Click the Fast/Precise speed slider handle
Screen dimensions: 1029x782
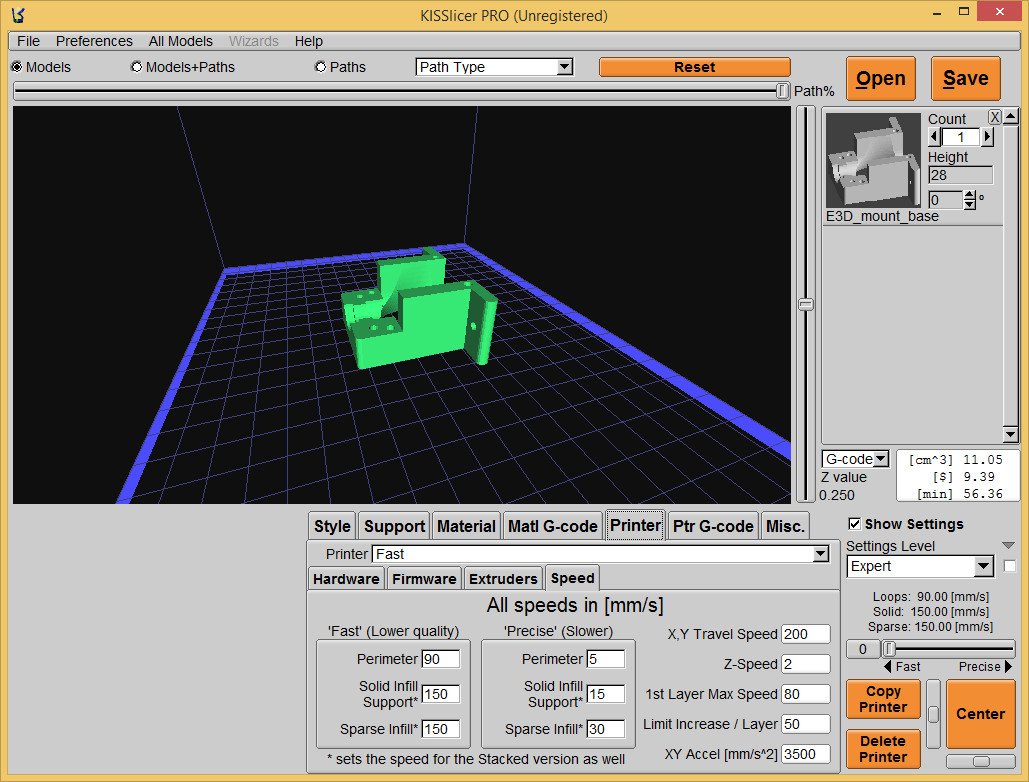(x=887, y=649)
